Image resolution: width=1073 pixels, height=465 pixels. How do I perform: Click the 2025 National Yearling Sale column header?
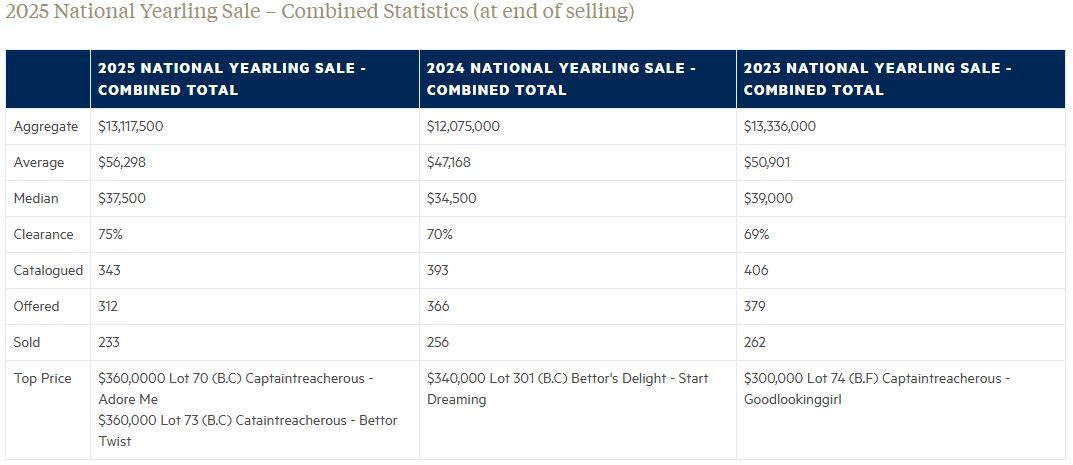click(231, 79)
